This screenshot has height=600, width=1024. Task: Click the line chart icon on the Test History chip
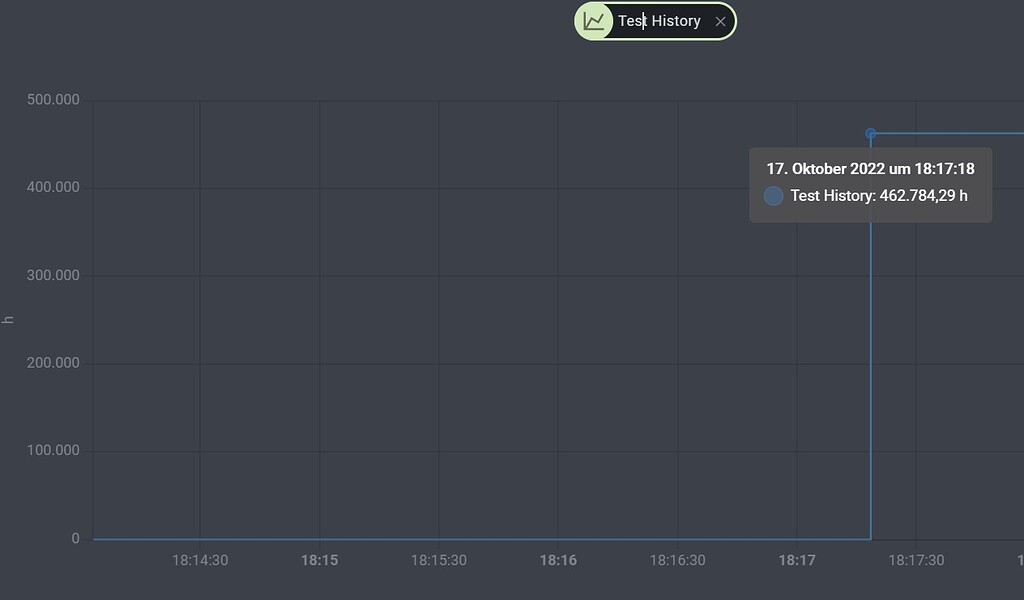(595, 21)
